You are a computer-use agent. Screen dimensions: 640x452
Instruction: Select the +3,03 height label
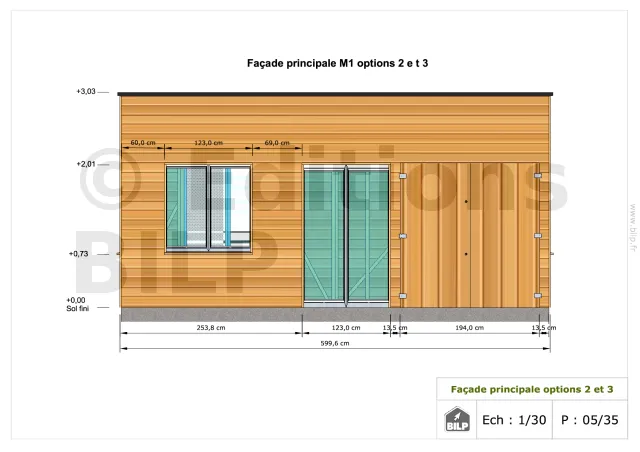click(85, 92)
